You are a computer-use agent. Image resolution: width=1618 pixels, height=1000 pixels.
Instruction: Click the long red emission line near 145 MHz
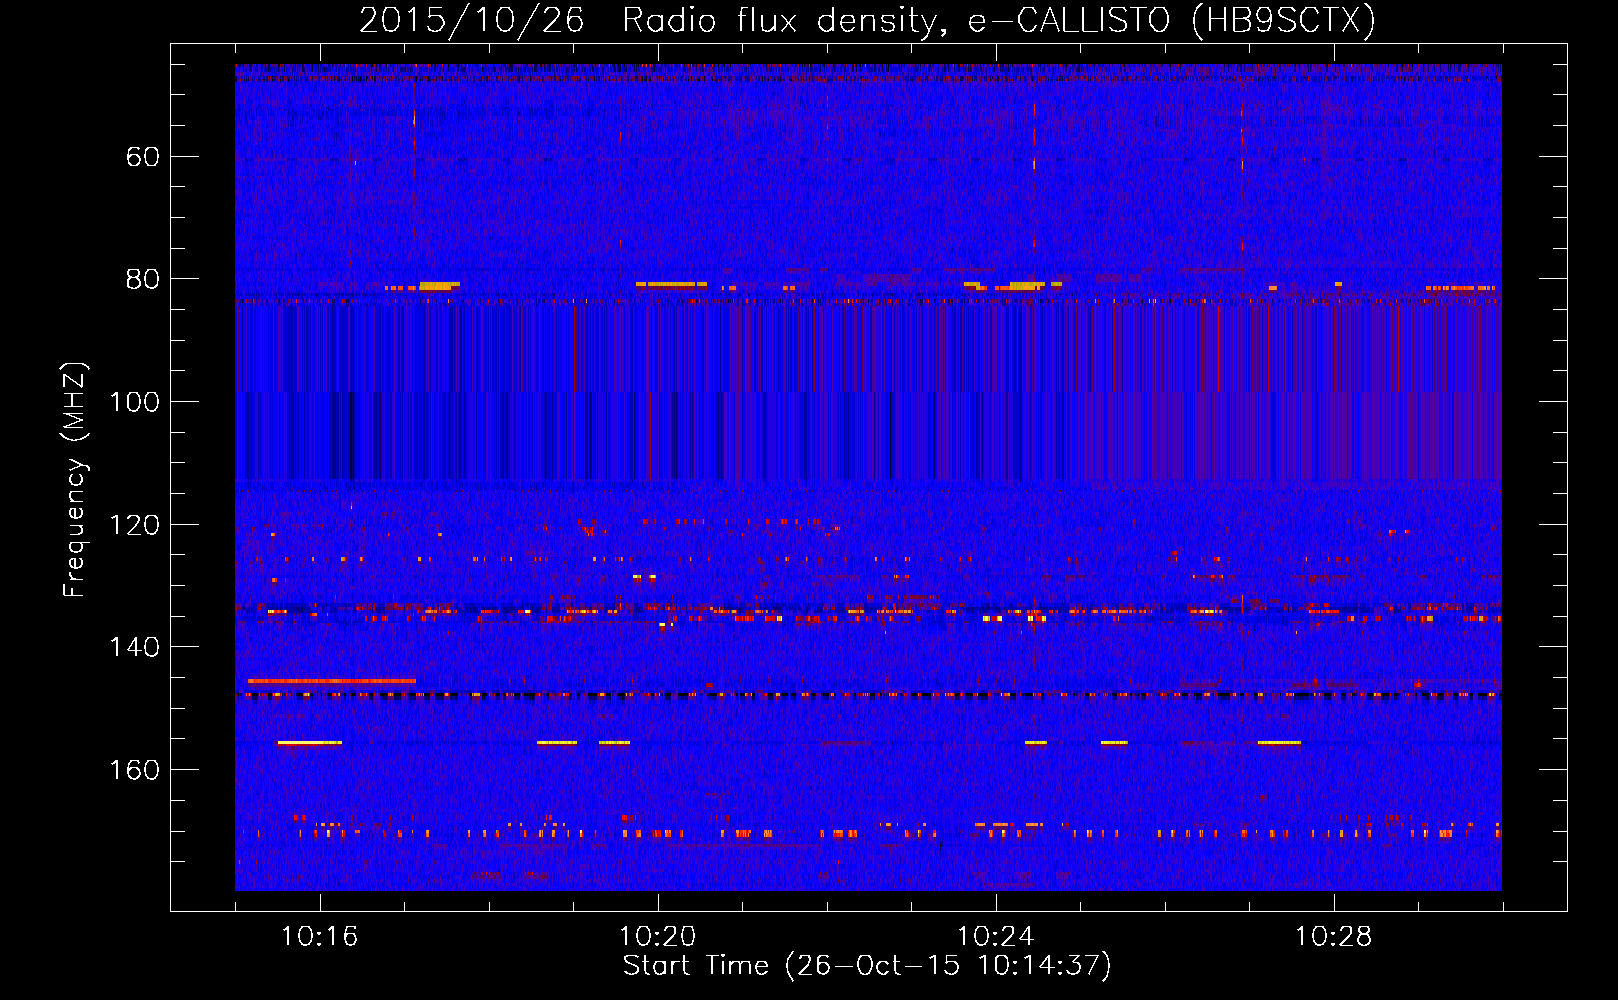(x=332, y=681)
